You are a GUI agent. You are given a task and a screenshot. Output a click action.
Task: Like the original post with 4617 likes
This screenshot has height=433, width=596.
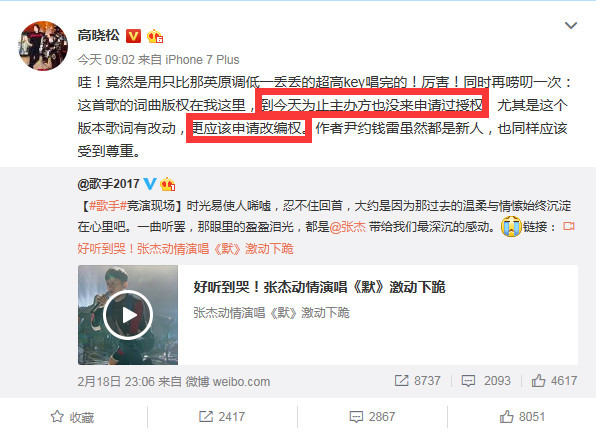click(x=554, y=381)
